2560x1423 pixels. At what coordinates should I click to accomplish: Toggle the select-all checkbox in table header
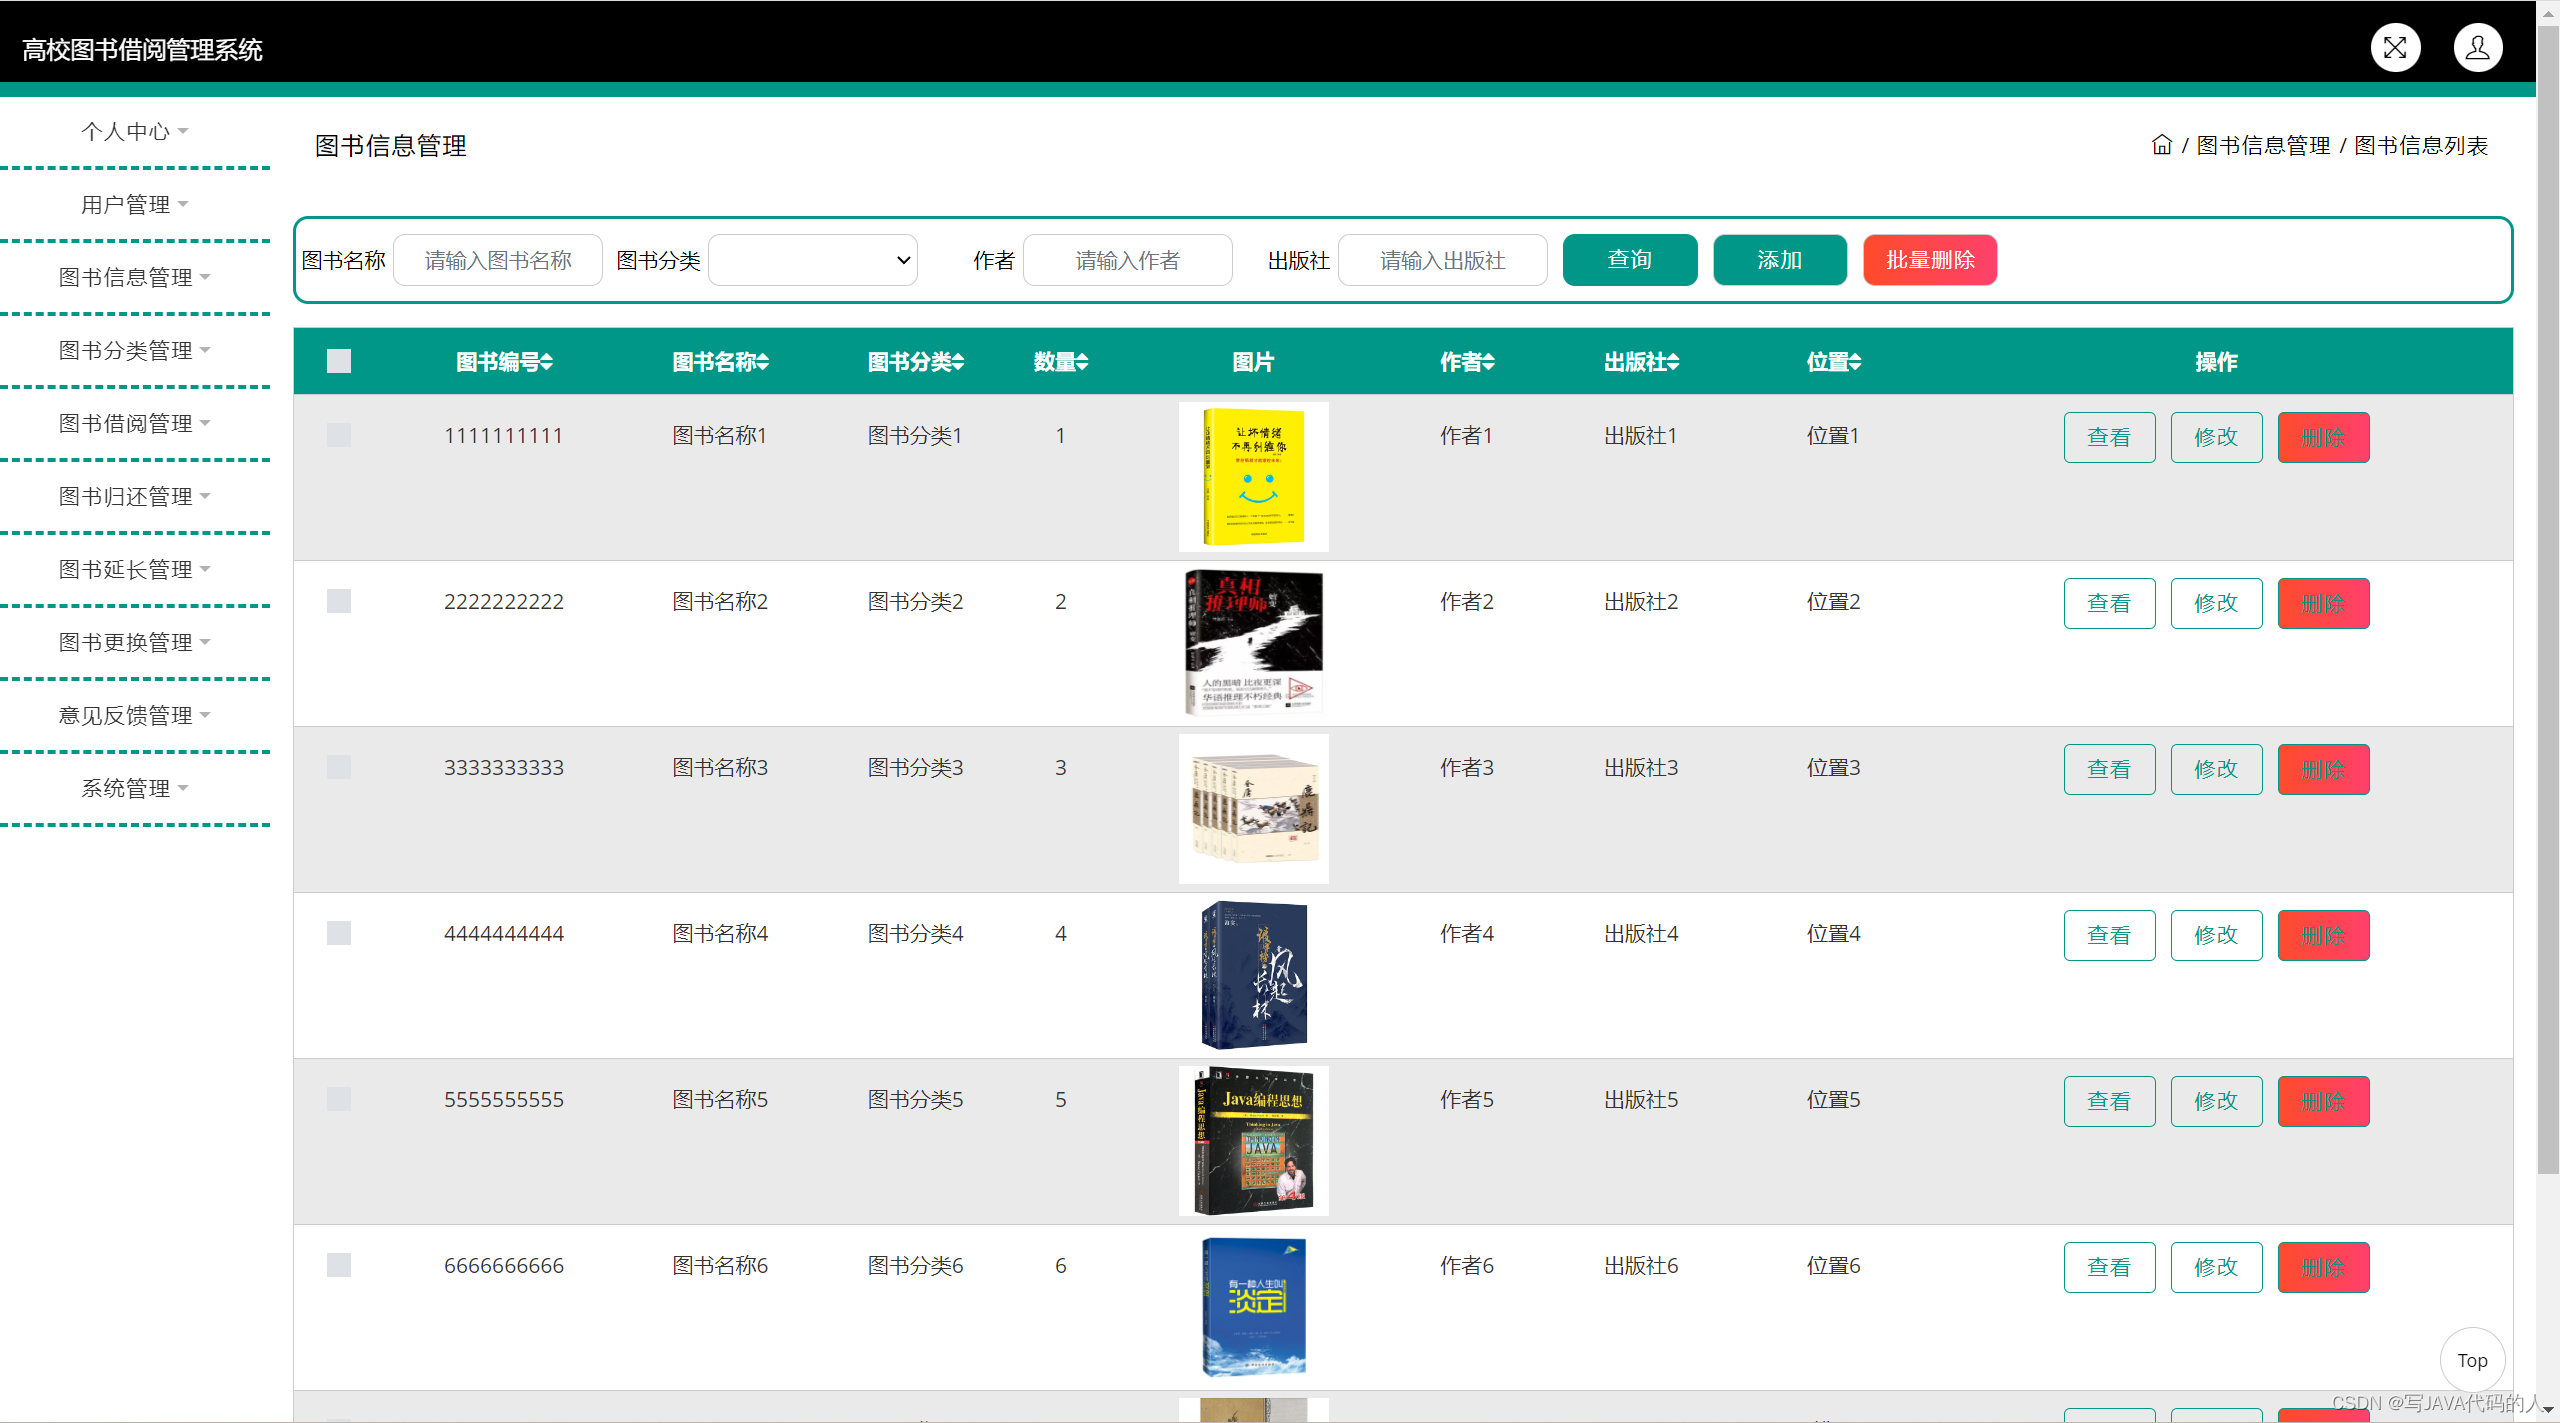[339, 361]
